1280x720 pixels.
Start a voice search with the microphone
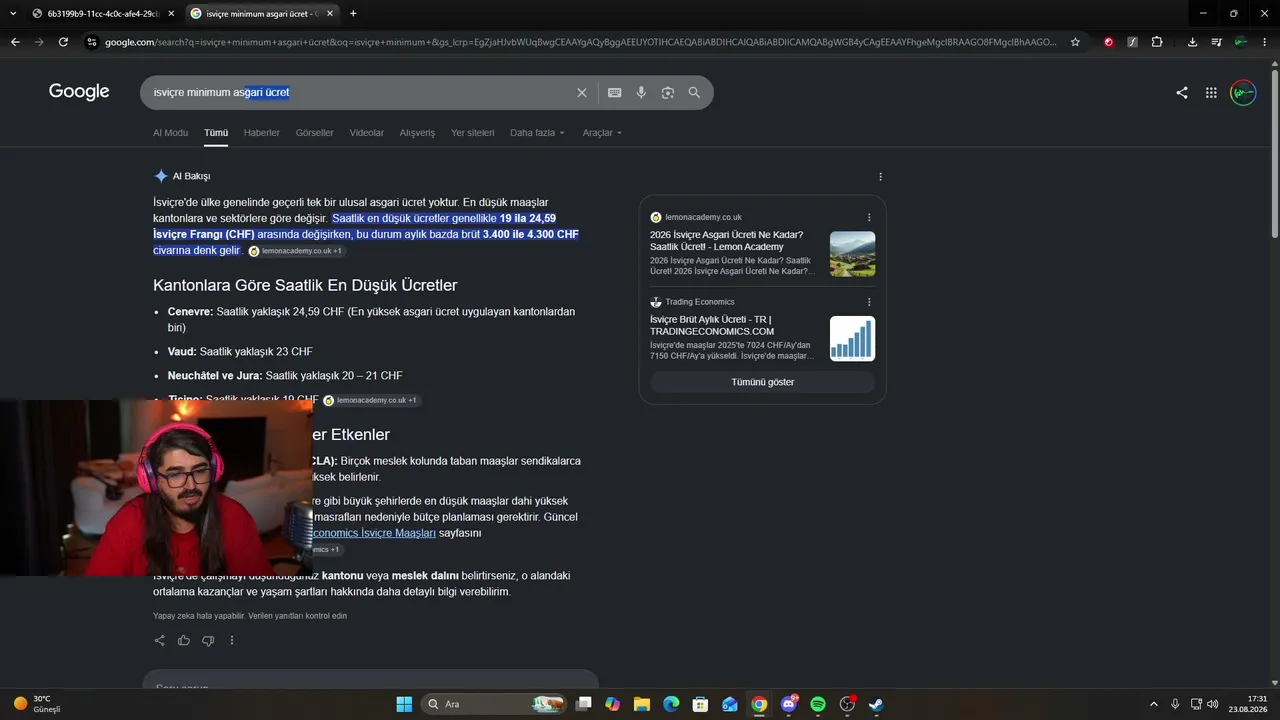point(641,93)
